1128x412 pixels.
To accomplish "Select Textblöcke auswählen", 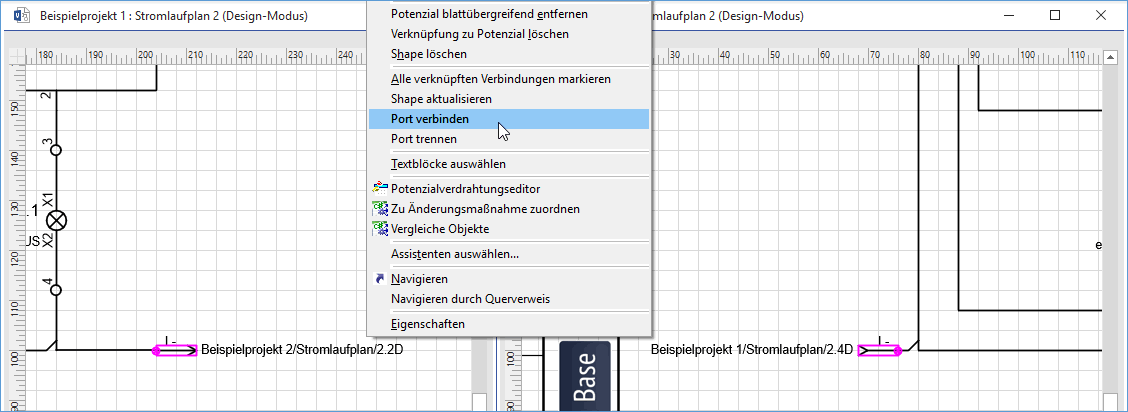I will (x=448, y=164).
